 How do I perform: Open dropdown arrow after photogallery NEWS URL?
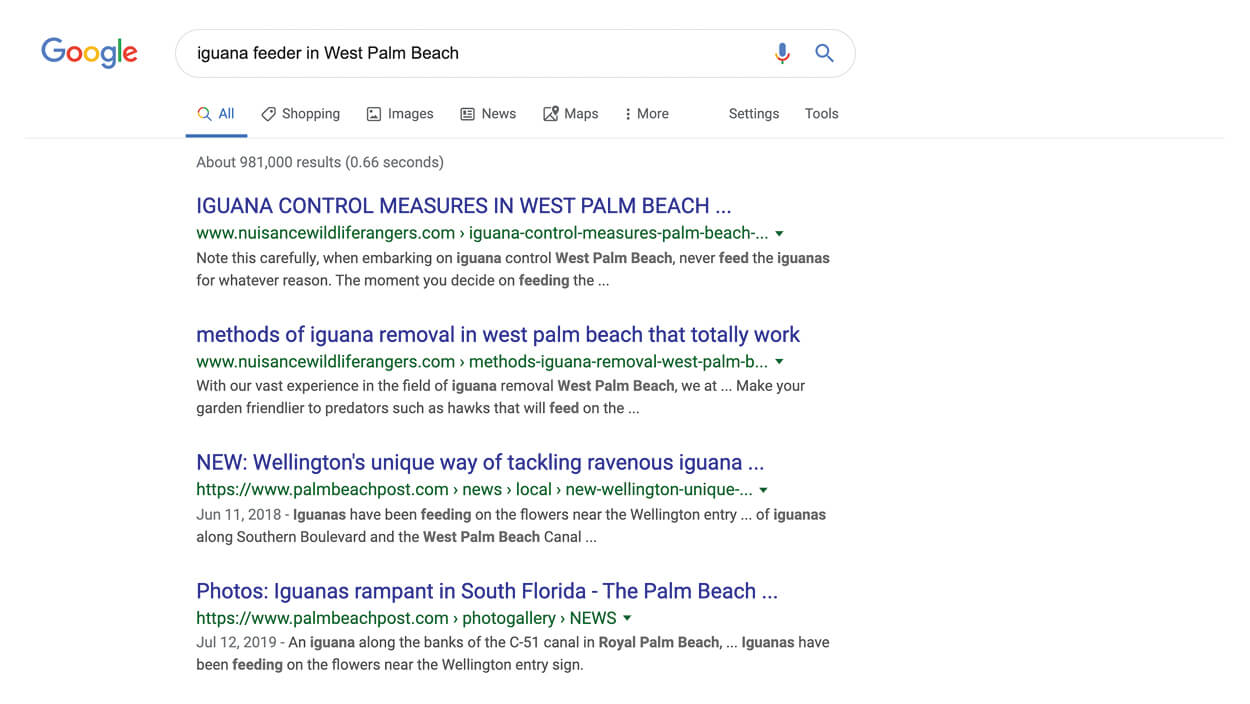pyautogui.click(x=627, y=618)
